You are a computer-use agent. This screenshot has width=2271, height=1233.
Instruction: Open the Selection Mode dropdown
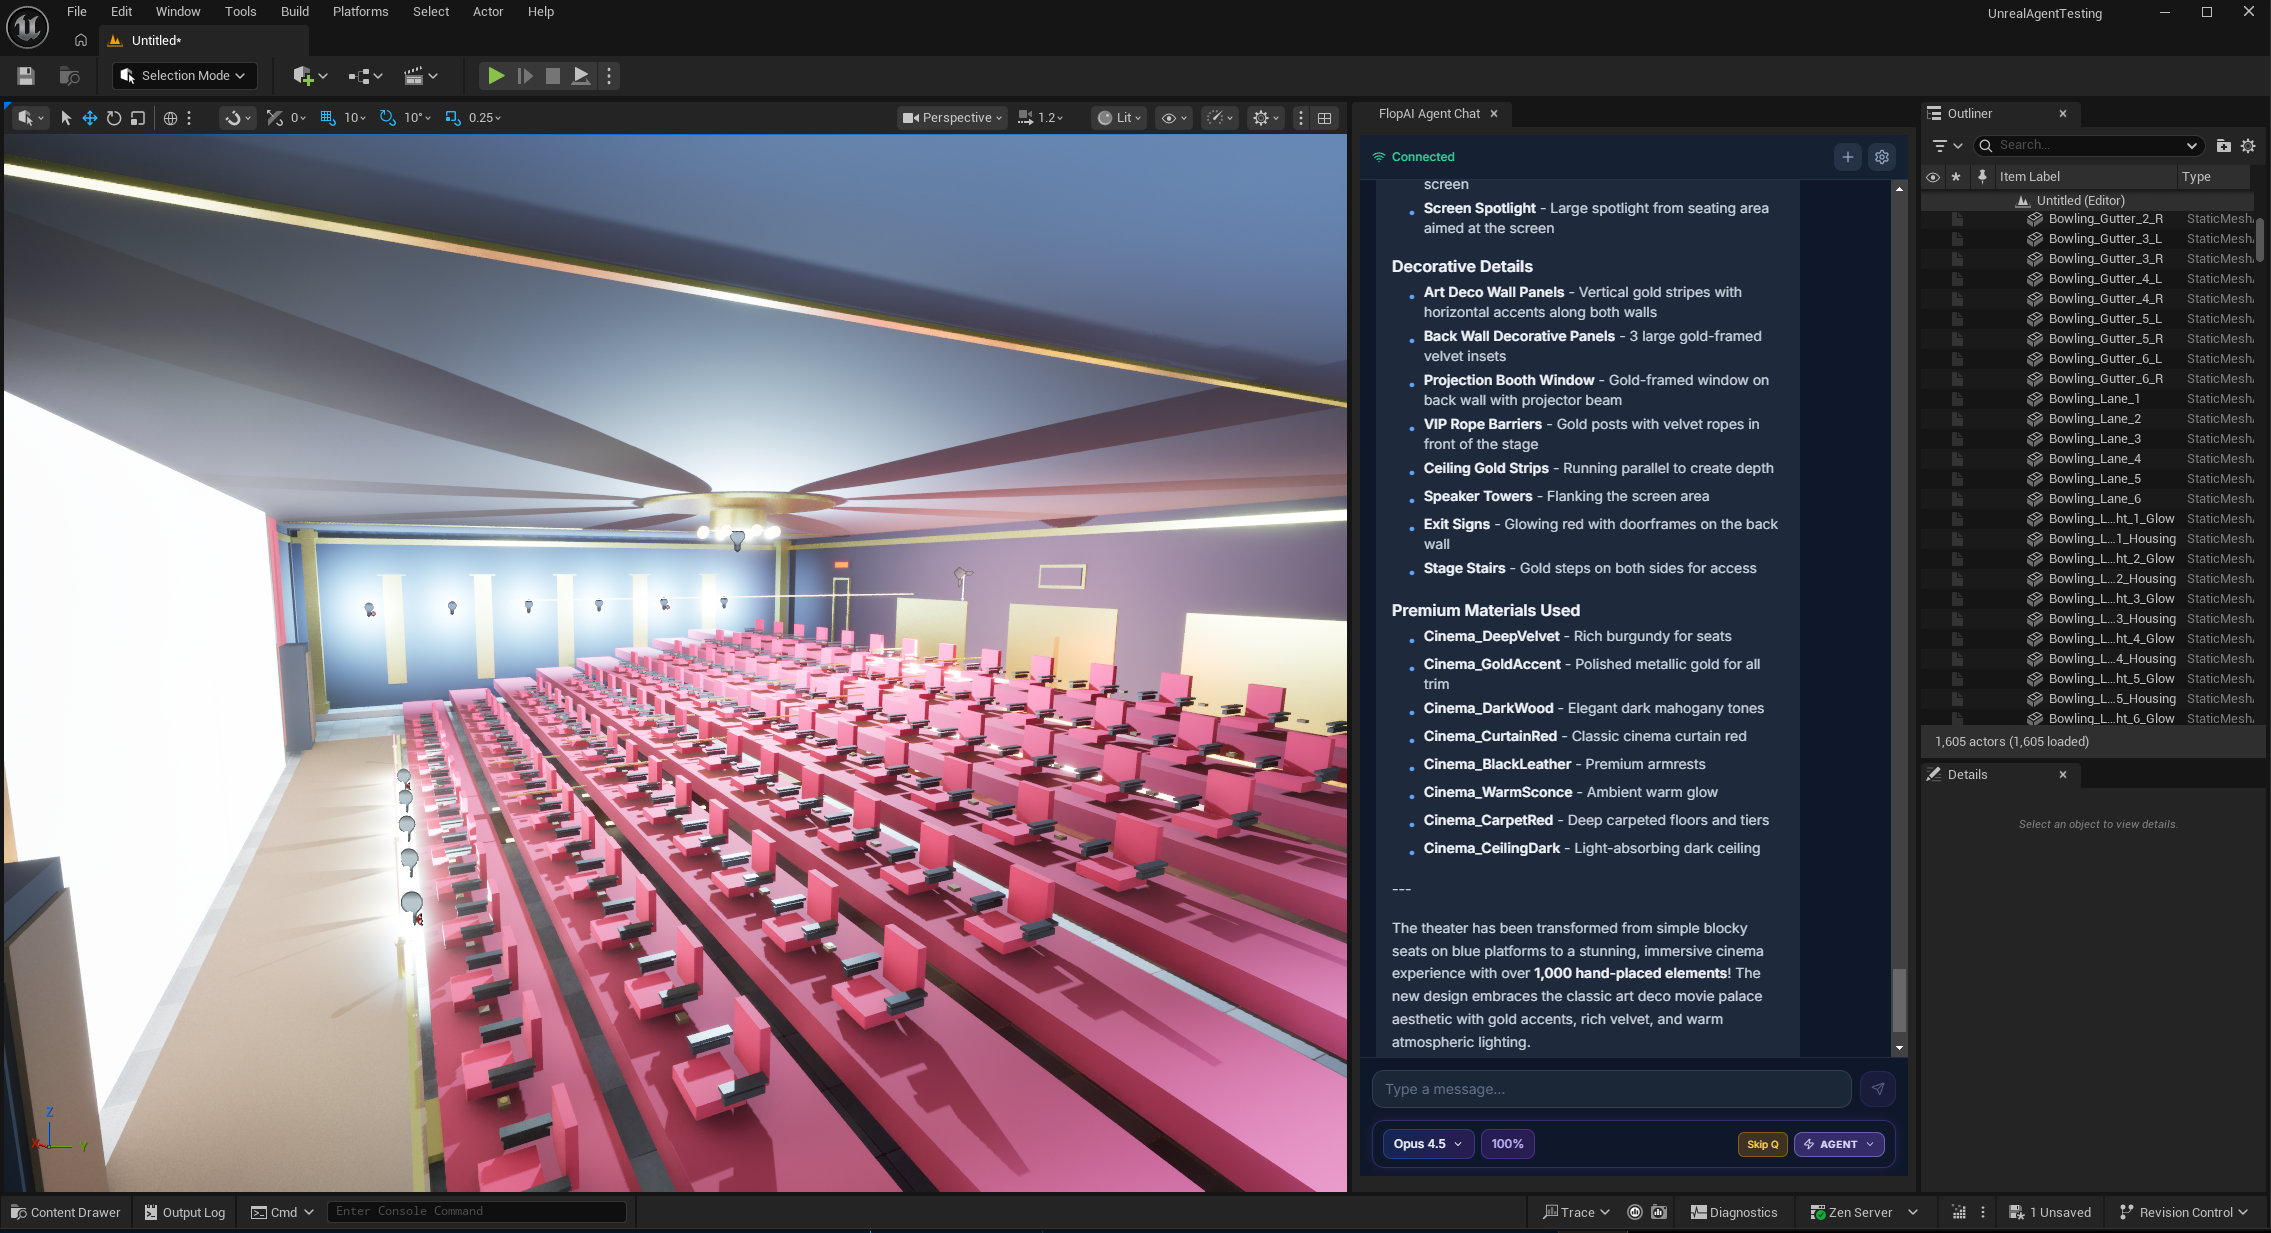184,76
